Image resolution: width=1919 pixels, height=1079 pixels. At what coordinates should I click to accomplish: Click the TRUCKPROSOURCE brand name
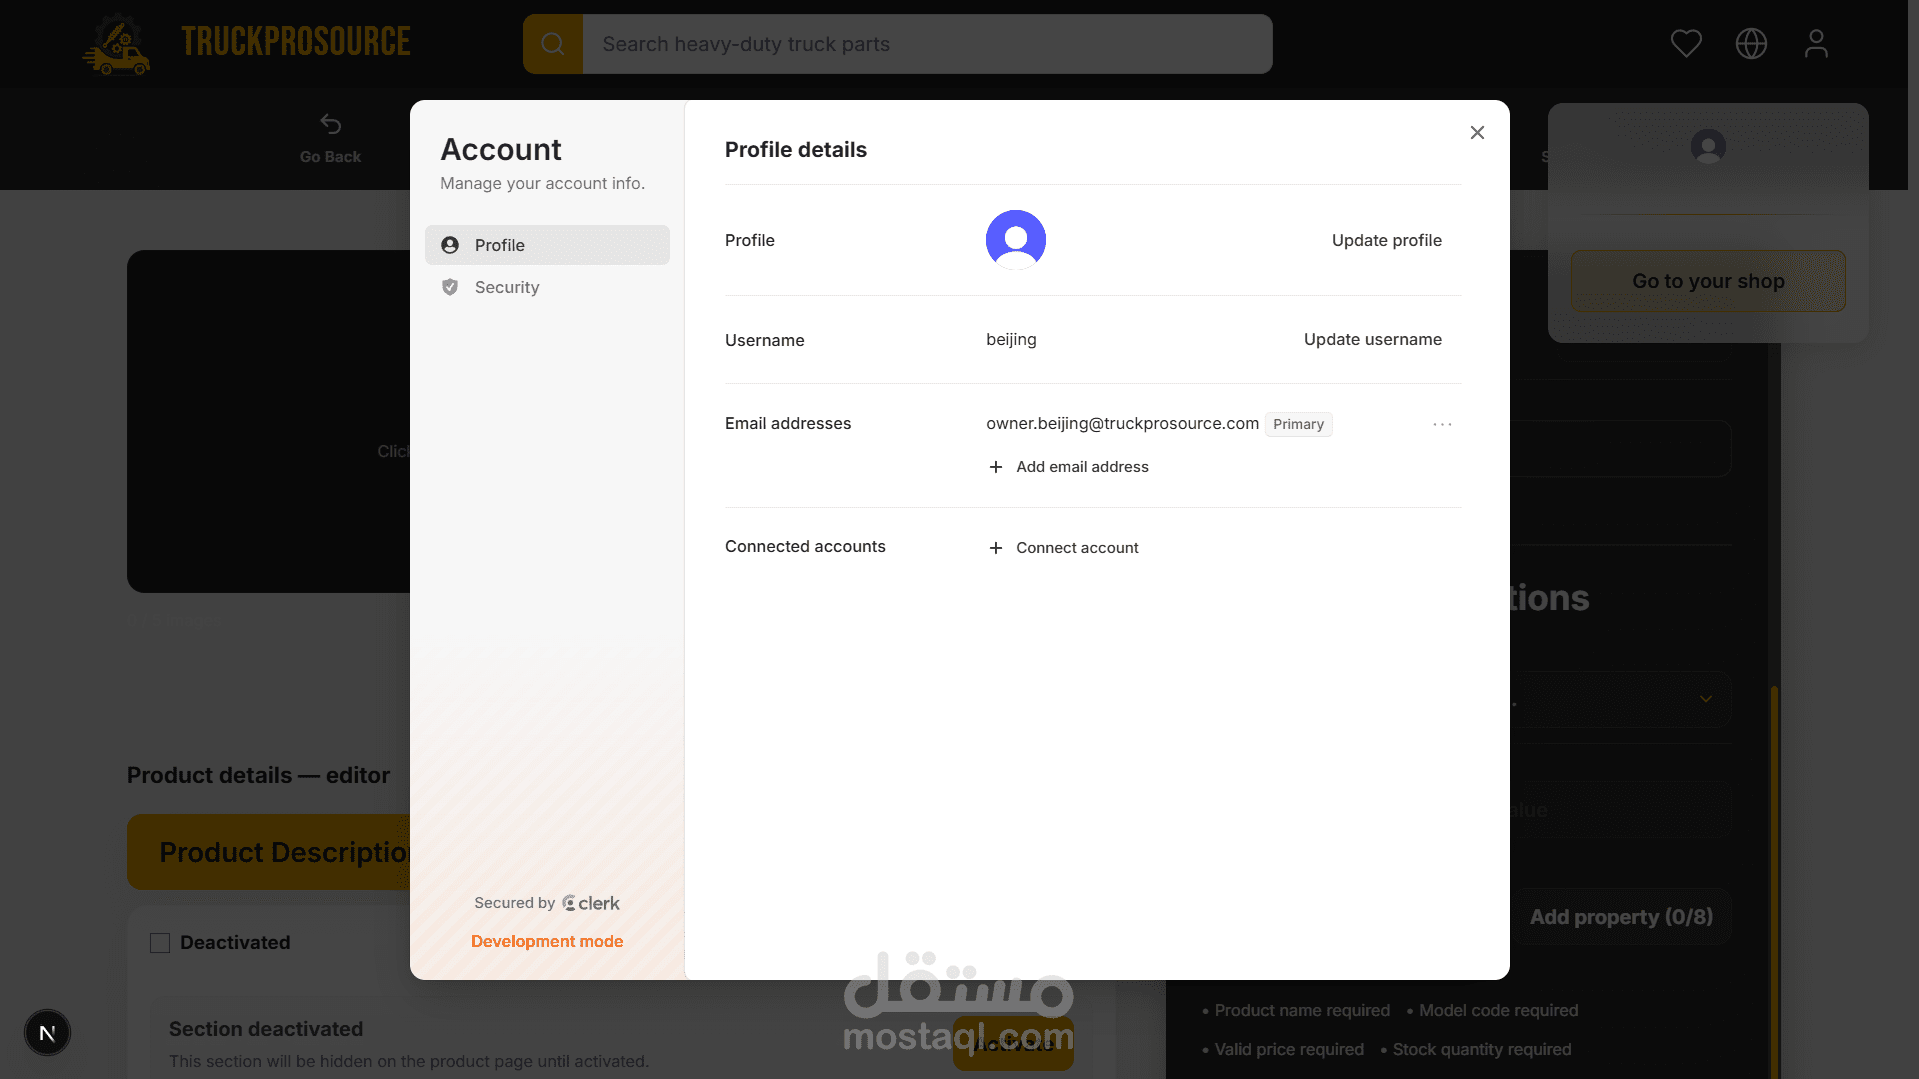pos(296,42)
